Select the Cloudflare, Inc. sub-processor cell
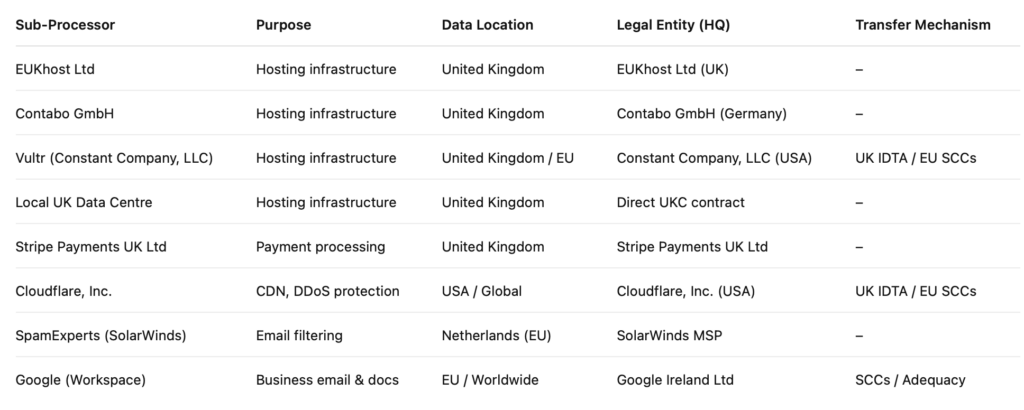1024x410 pixels. coord(64,291)
